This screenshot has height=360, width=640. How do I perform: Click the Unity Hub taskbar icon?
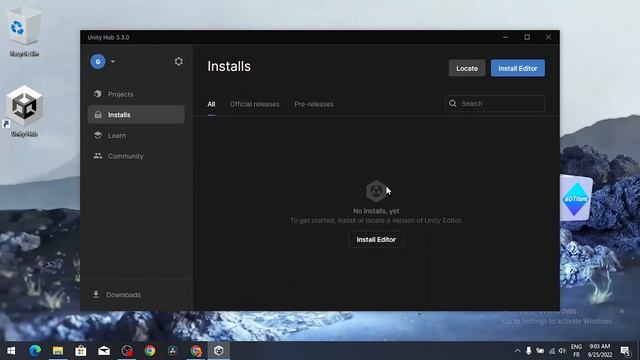(219, 351)
